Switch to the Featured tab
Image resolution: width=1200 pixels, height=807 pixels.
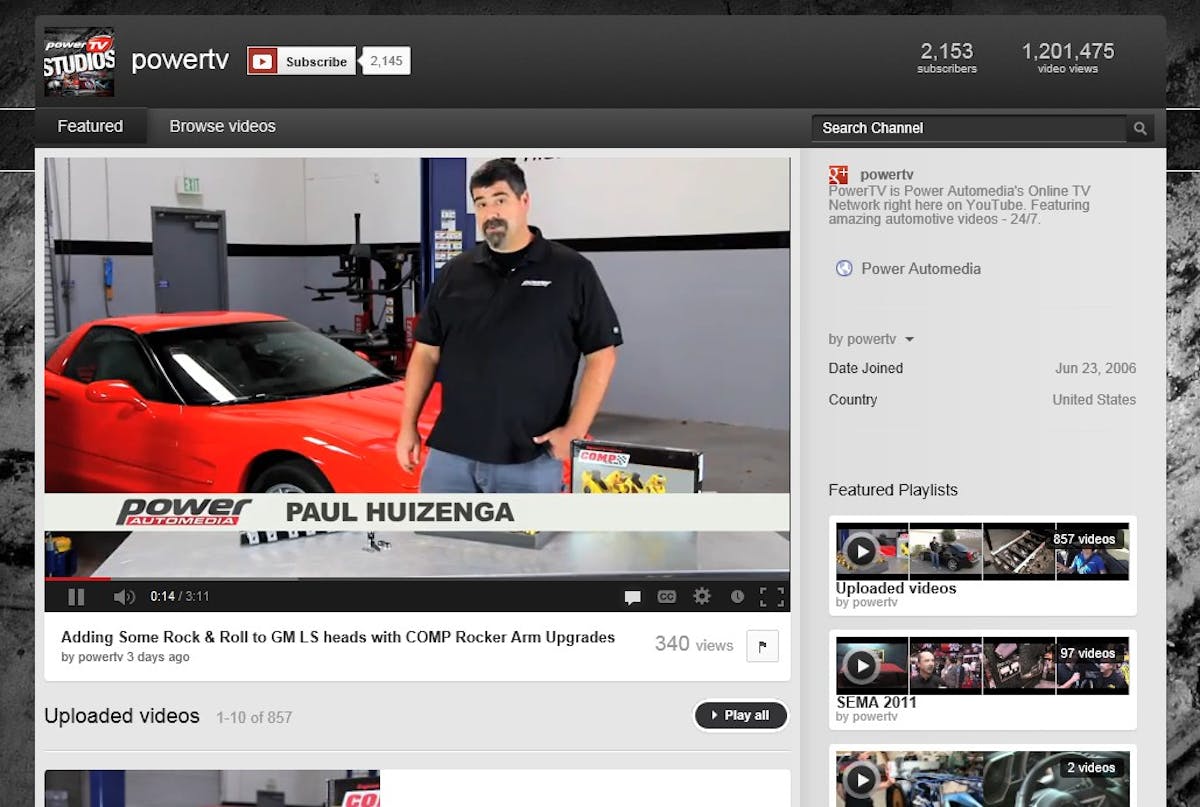tap(90, 127)
